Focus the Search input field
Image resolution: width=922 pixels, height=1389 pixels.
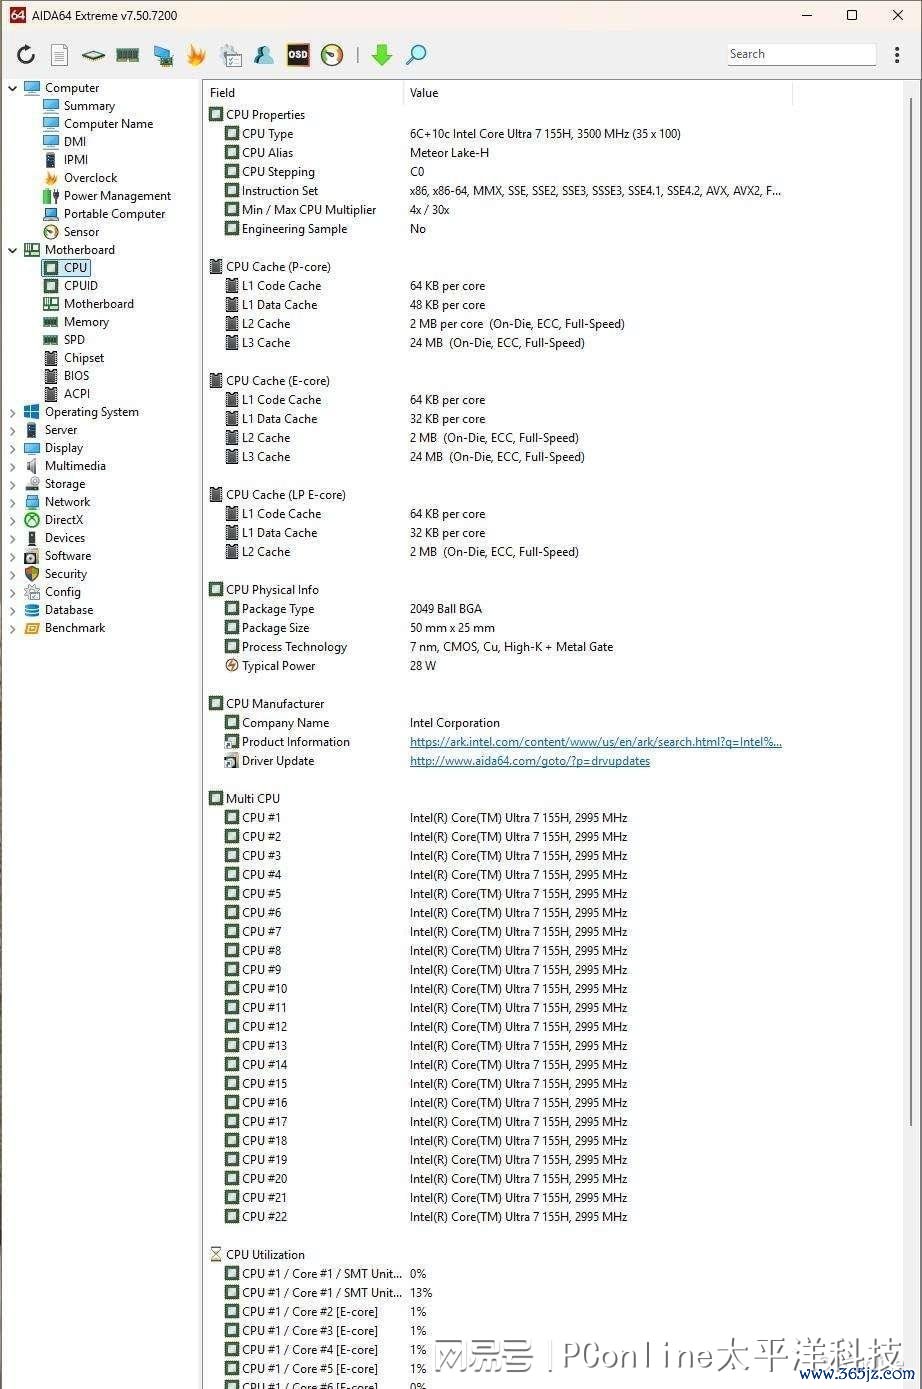(x=801, y=54)
